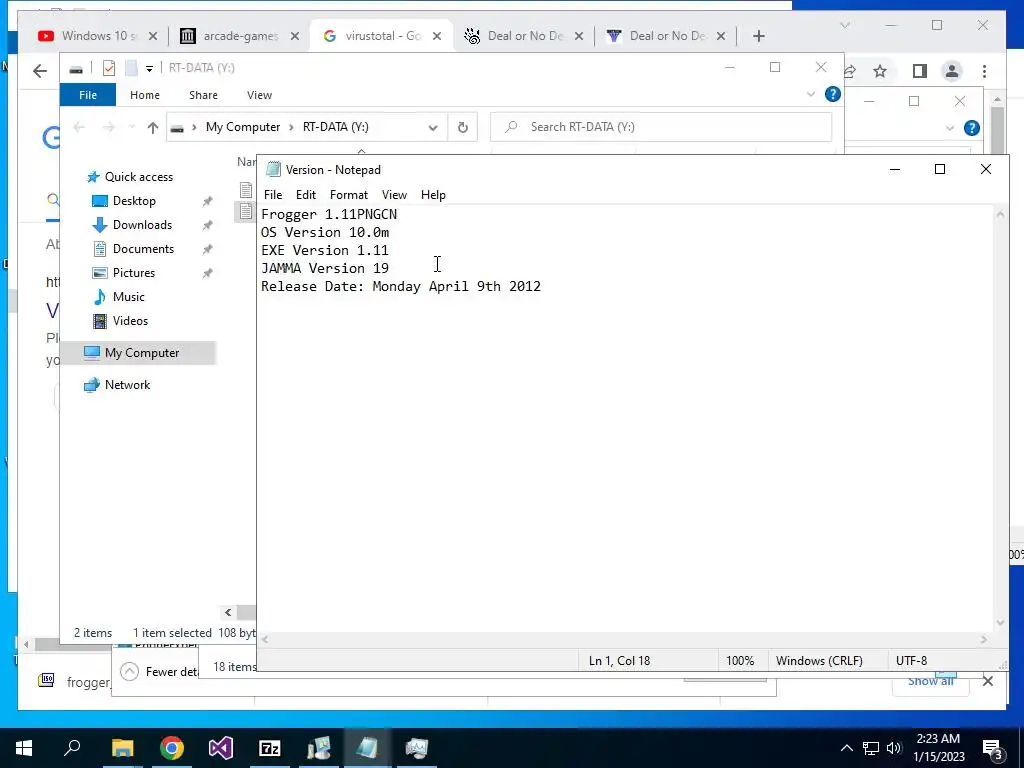Screen dimensions: 1024x768
Task: Select Quick access in navigation pane
Action: pyautogui.click(x=138, y=177)
